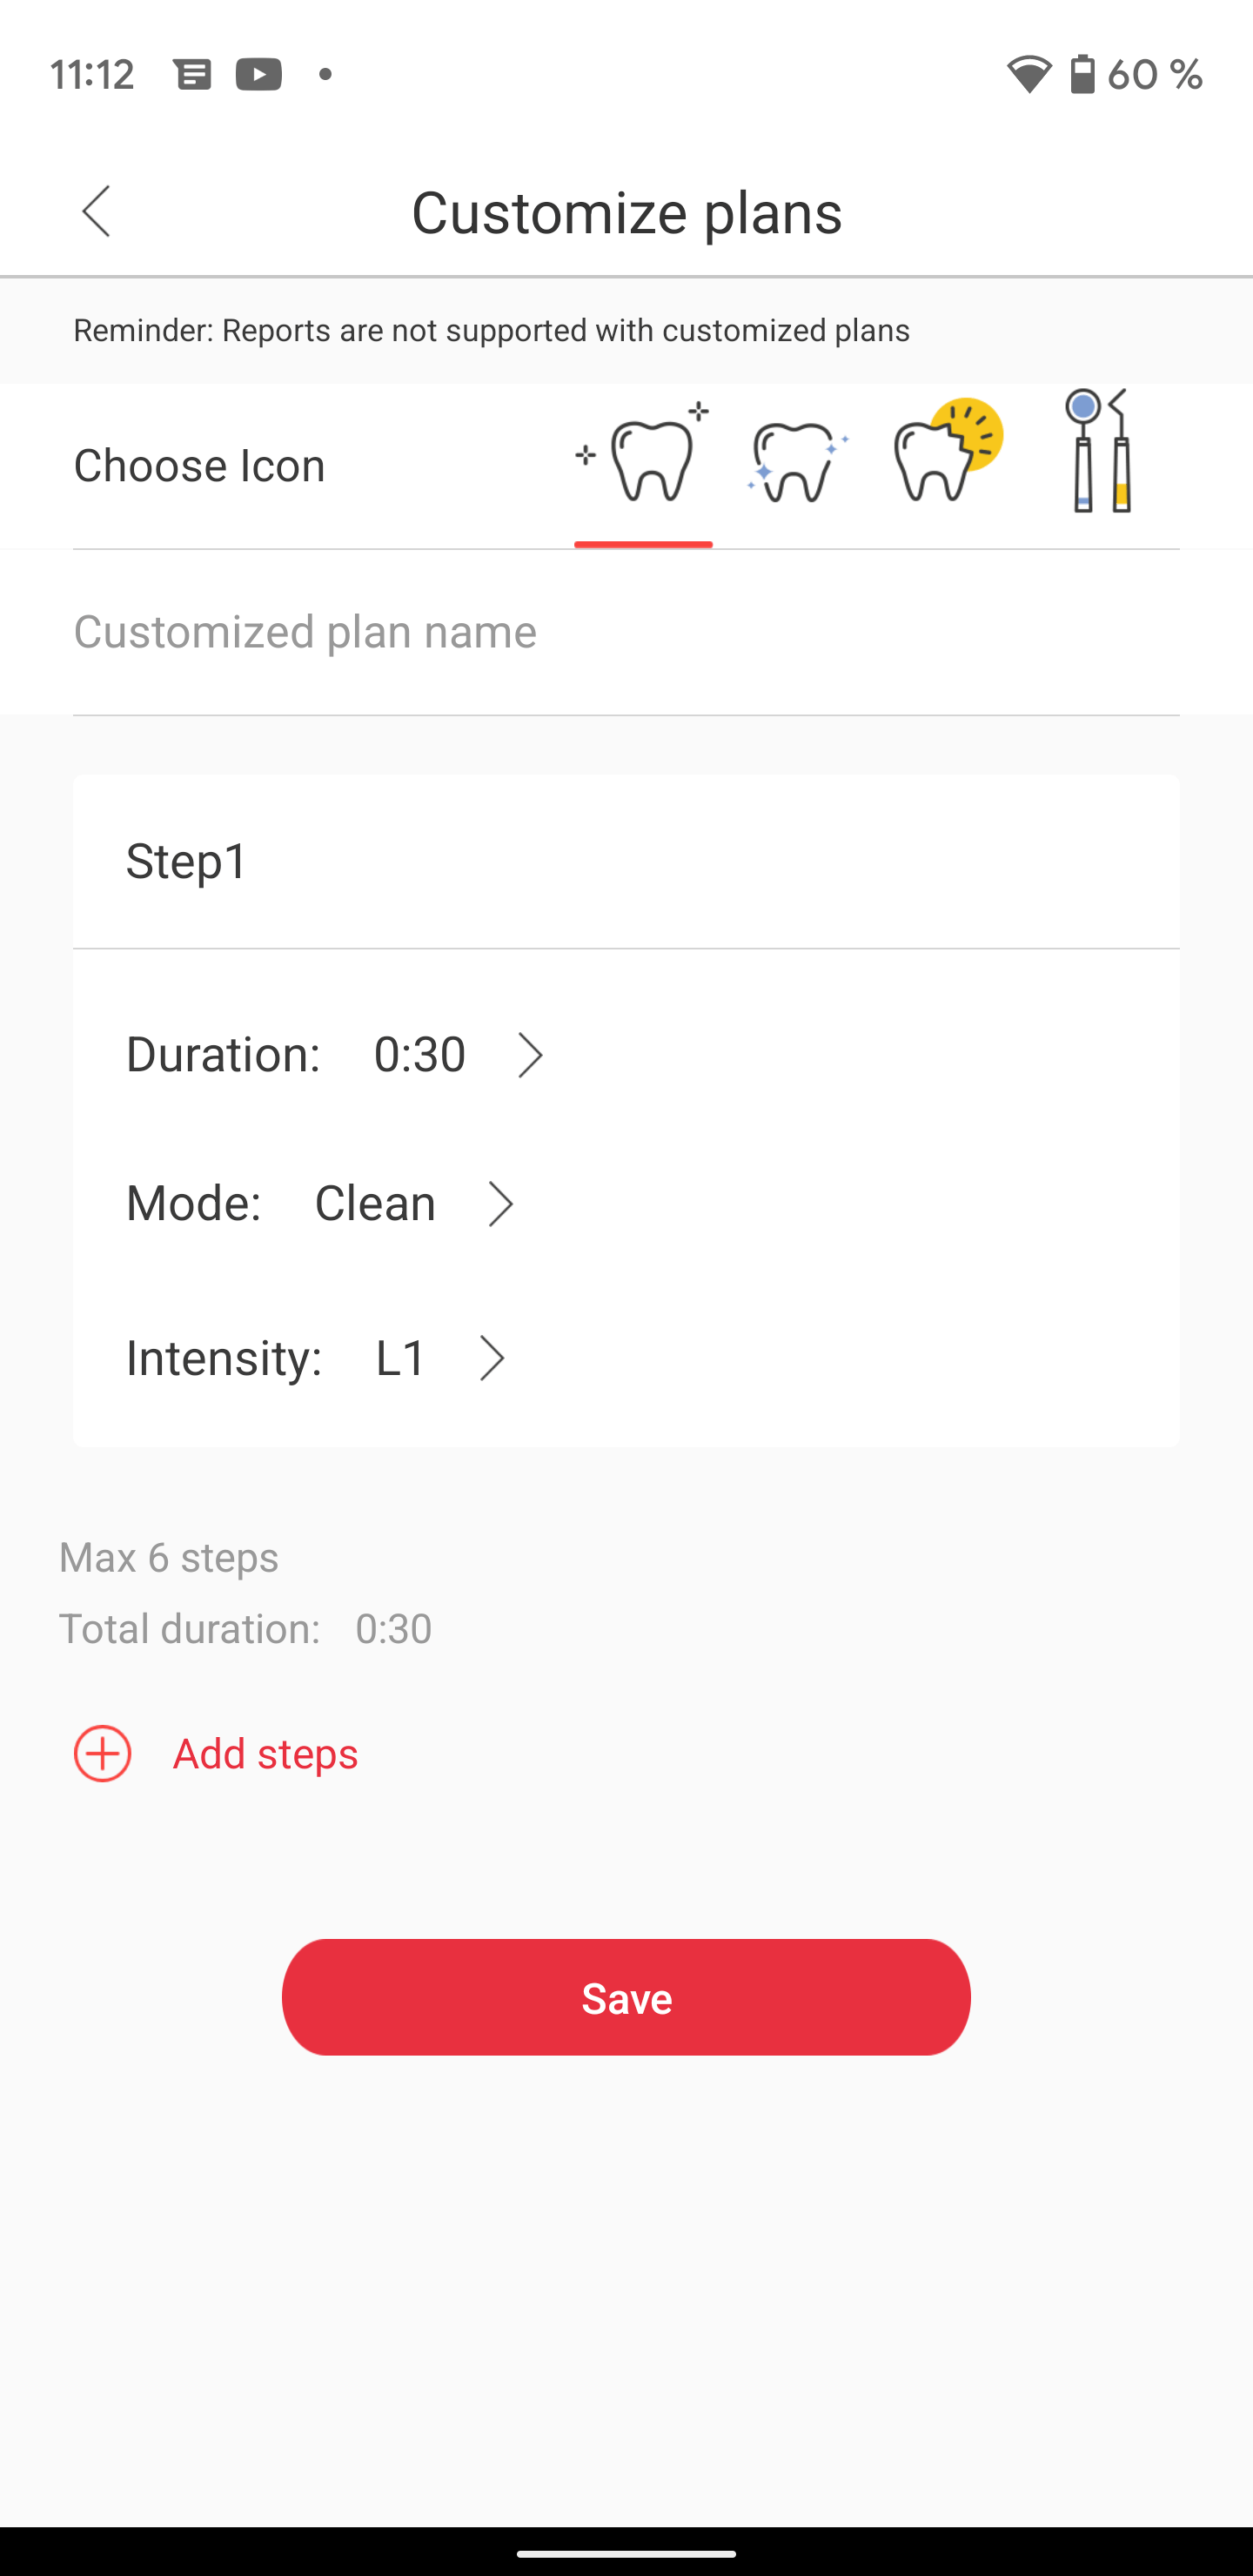Go back using the back arrow
The height and width of the screenshot is (2576, 1253).
point(96,212)
